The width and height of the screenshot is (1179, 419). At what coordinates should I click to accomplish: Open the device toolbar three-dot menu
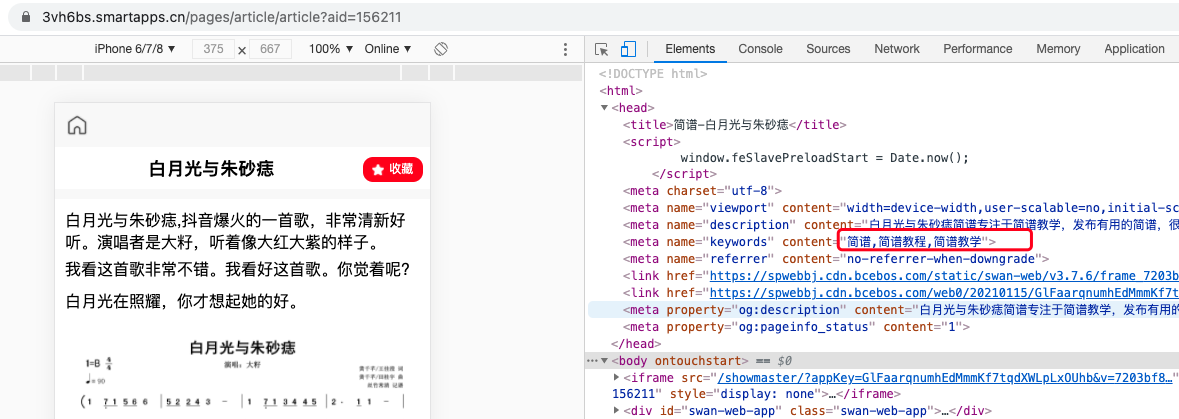click(565, 49)
